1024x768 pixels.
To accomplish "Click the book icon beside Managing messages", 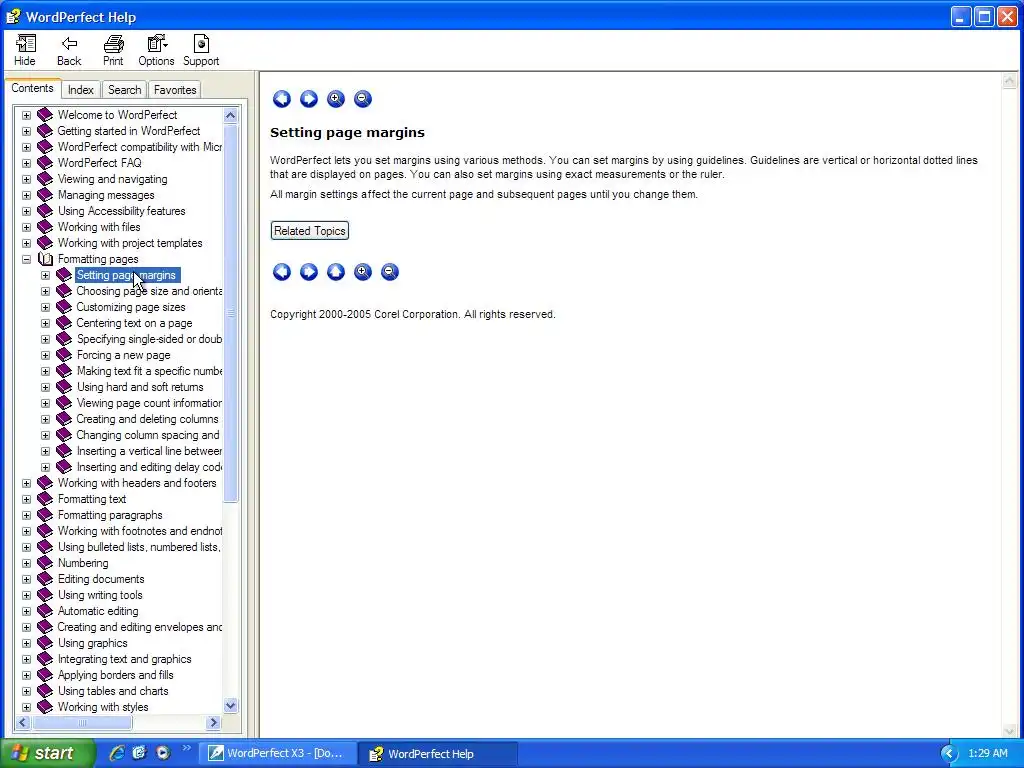I will 45,195.
